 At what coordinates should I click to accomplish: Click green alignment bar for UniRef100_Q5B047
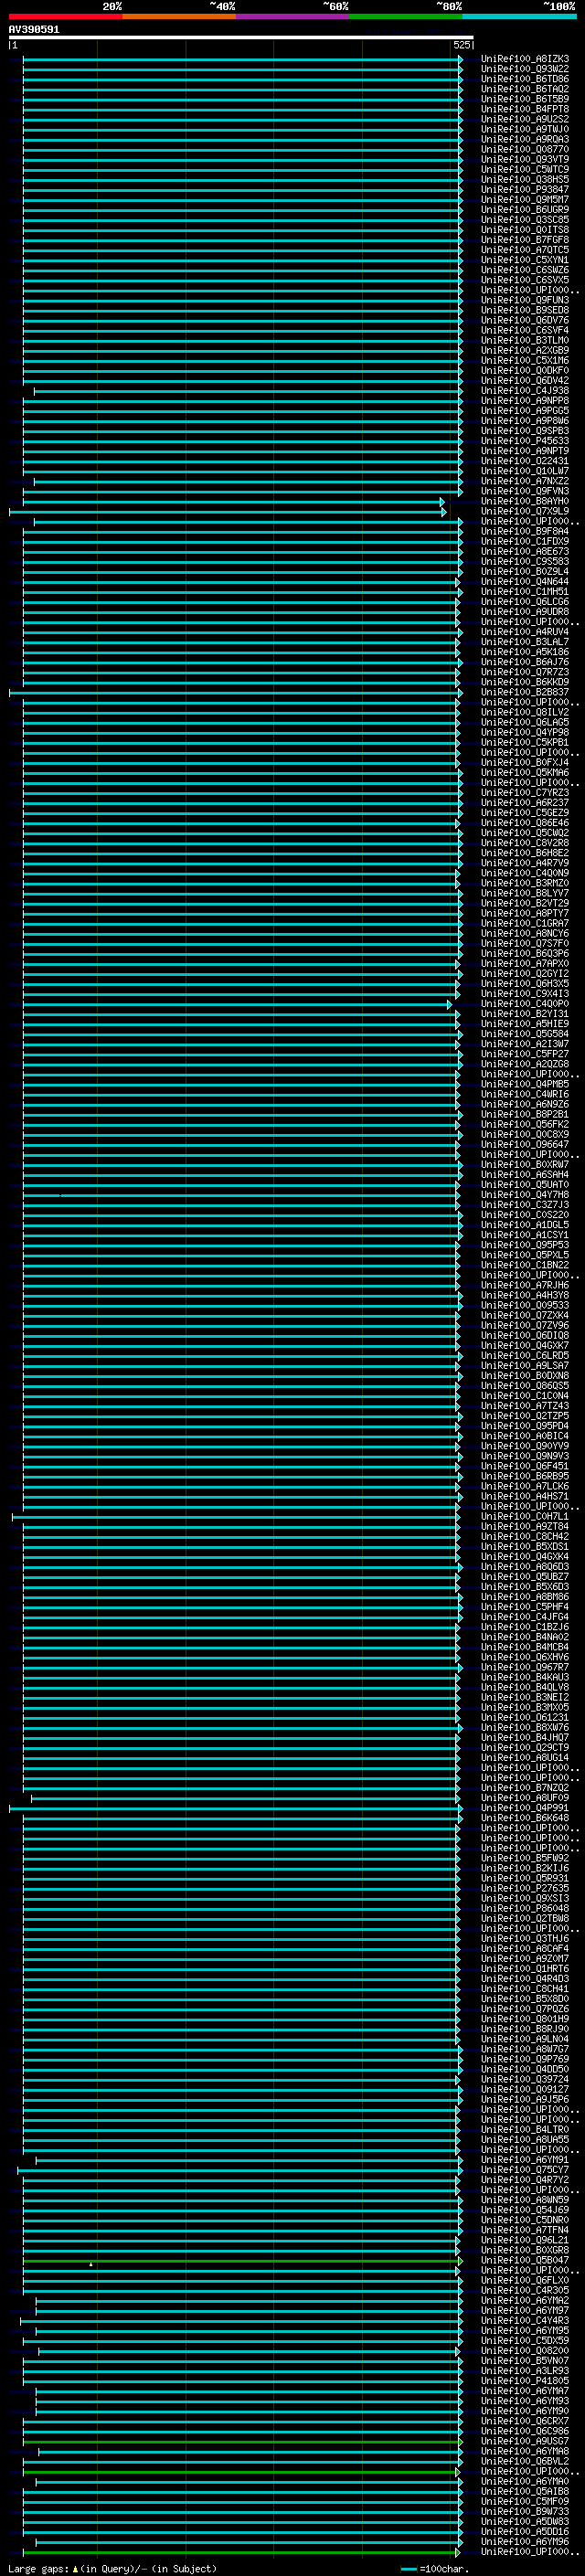point(243,2261)
